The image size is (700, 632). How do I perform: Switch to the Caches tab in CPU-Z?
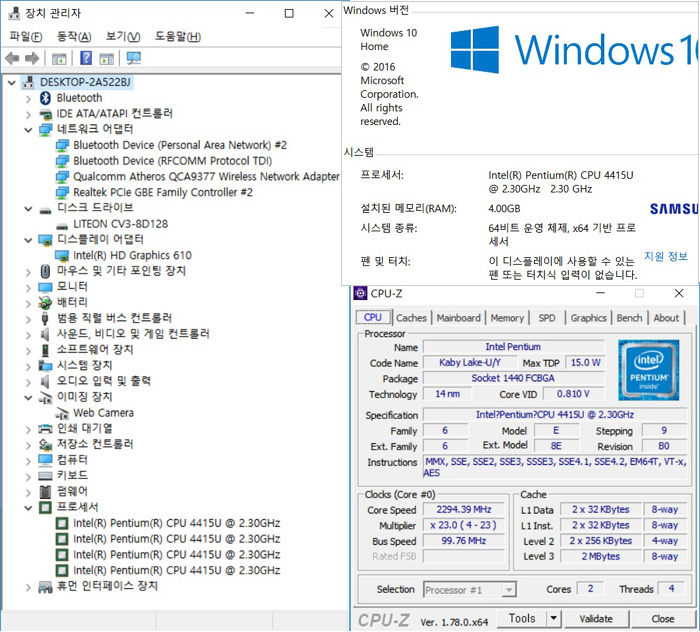pyautogui.click(x=411, y=318)
